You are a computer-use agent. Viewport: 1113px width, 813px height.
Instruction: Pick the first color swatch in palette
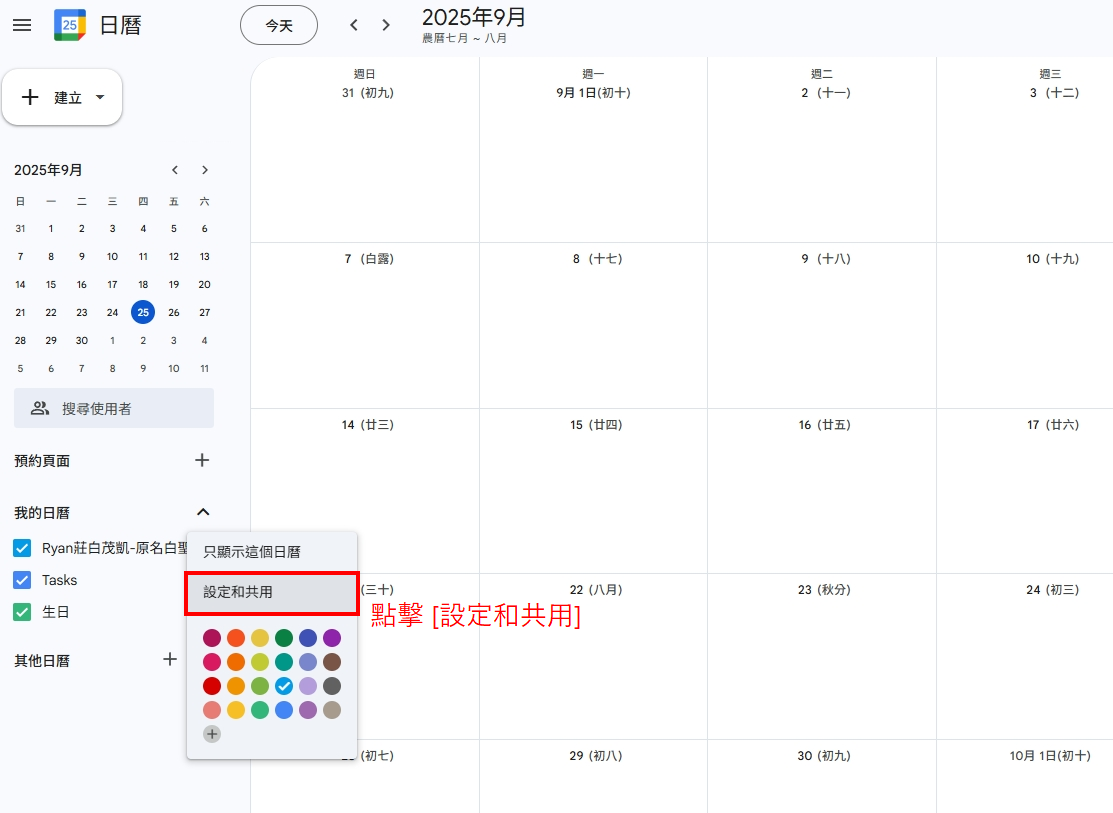[211, 638]
